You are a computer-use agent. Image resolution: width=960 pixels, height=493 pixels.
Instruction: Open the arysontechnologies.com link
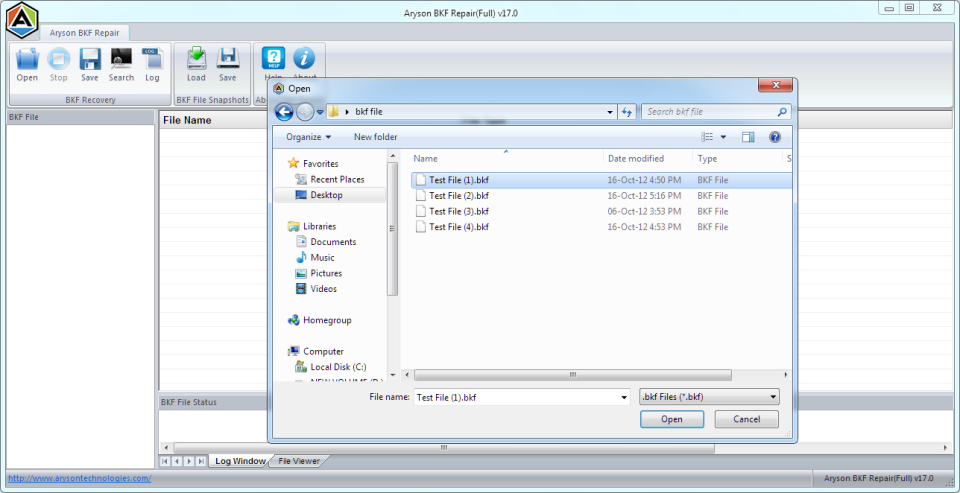click(80, 478)
